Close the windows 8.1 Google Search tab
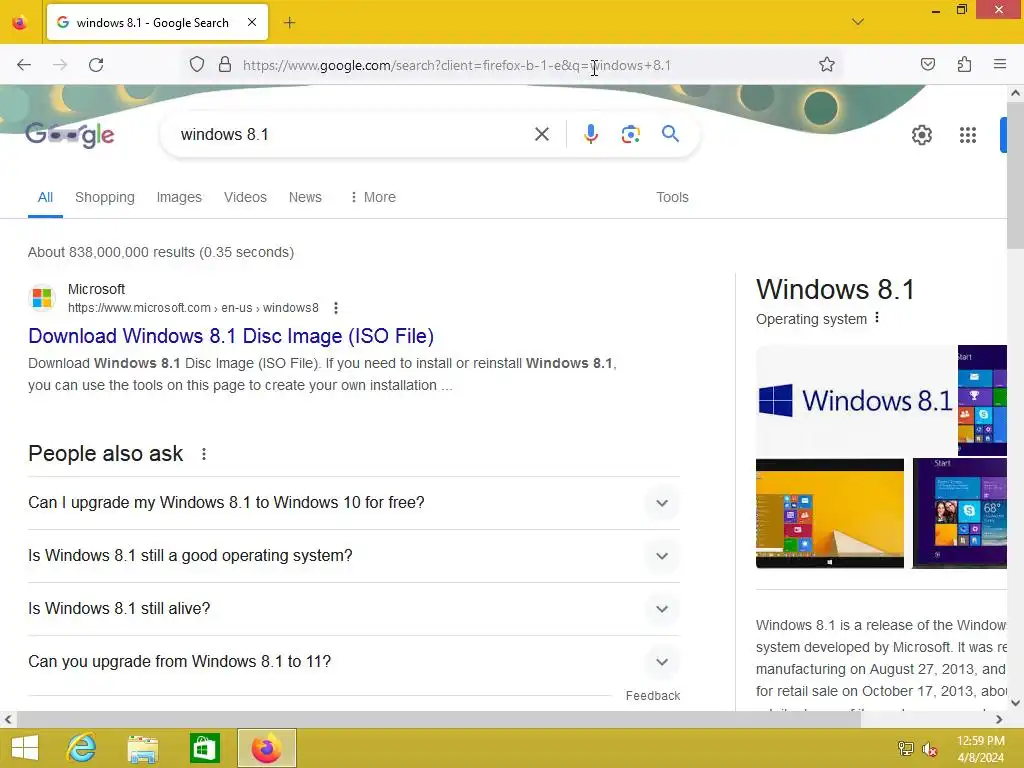This screenshot has height=768, width=1024. pyautogui.click(x=252, y=22)
